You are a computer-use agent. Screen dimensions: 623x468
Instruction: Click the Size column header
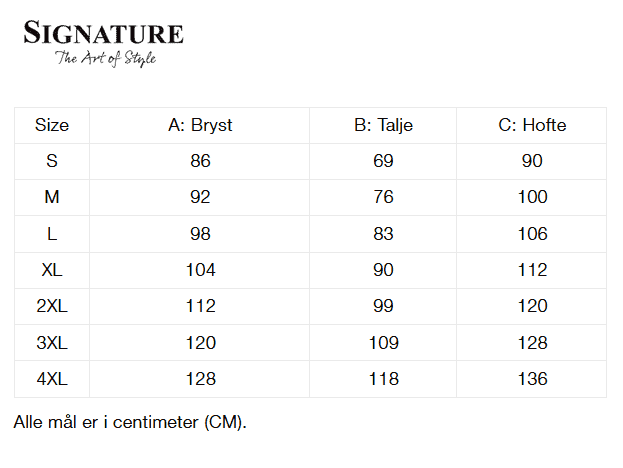pos(52,125)
